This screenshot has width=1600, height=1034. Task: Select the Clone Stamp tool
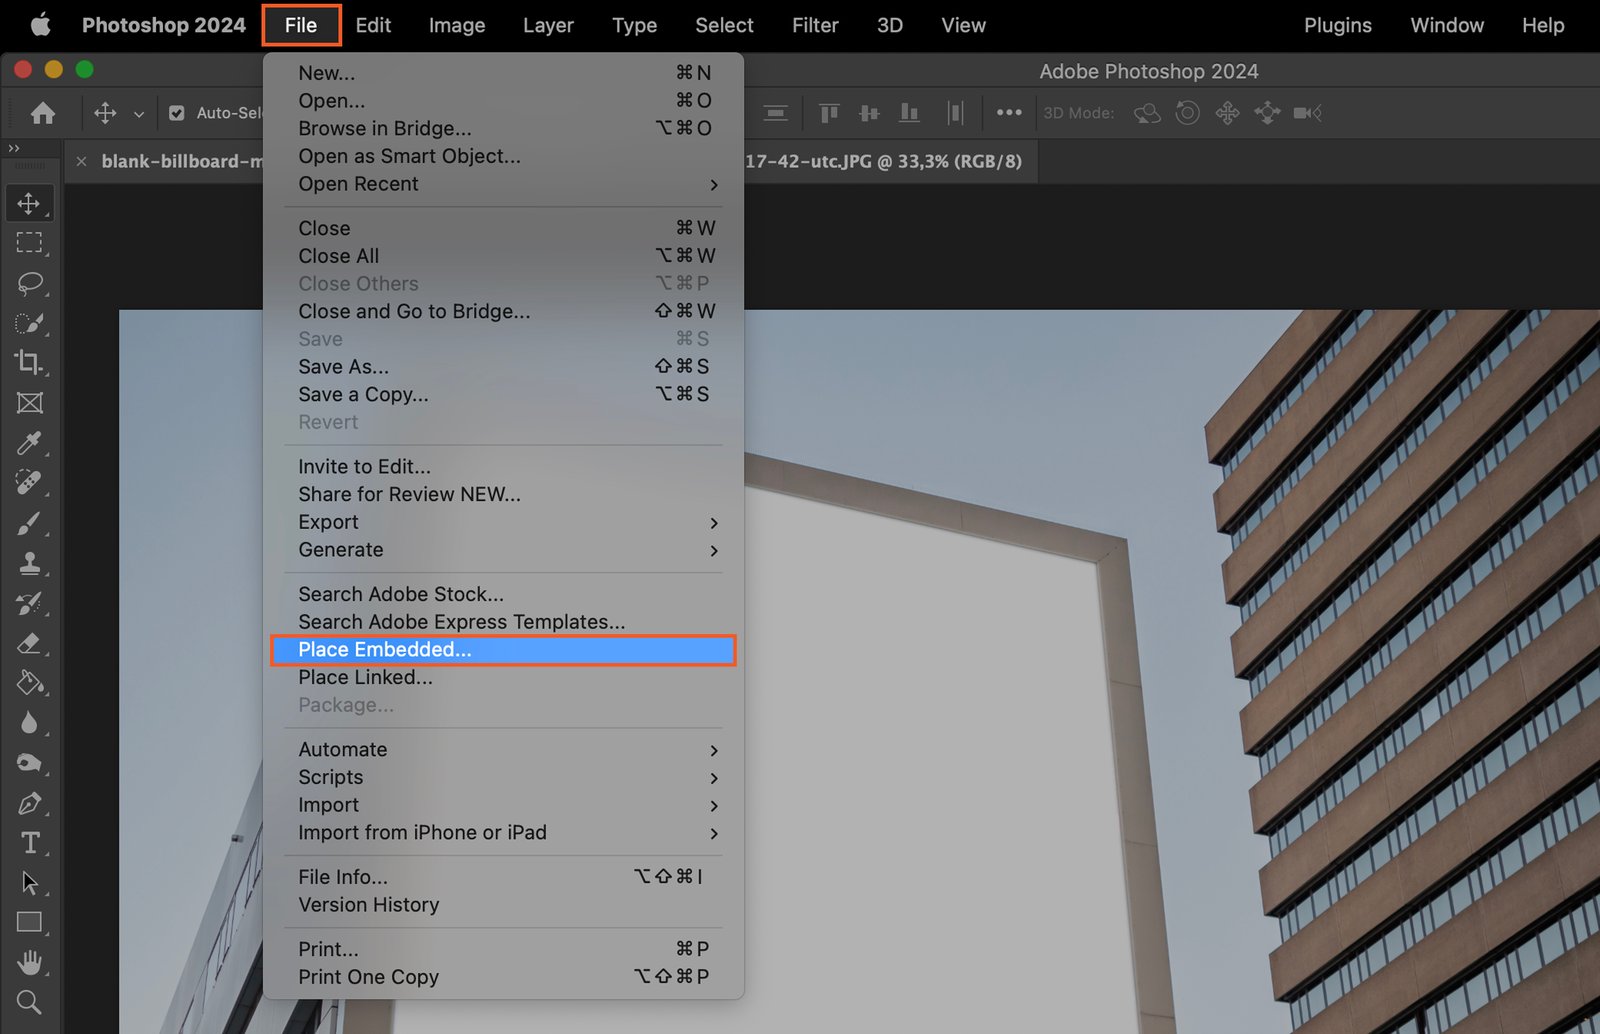(29, 563)
